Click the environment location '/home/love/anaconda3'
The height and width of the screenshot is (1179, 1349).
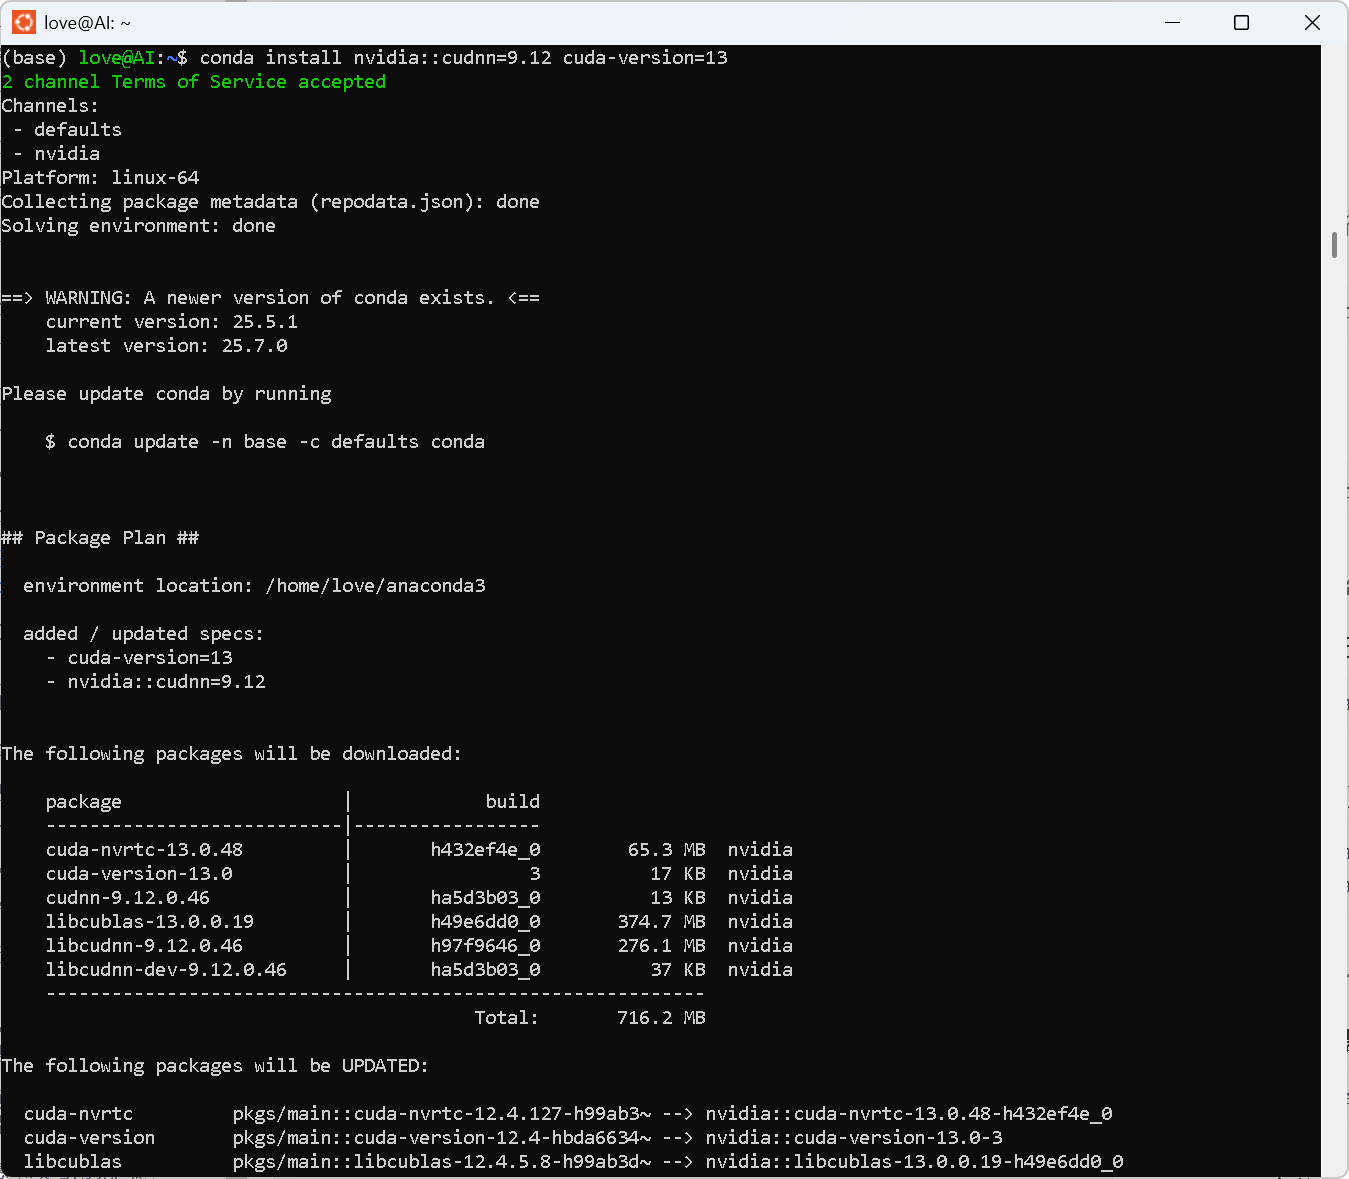(x=376, y=586)
